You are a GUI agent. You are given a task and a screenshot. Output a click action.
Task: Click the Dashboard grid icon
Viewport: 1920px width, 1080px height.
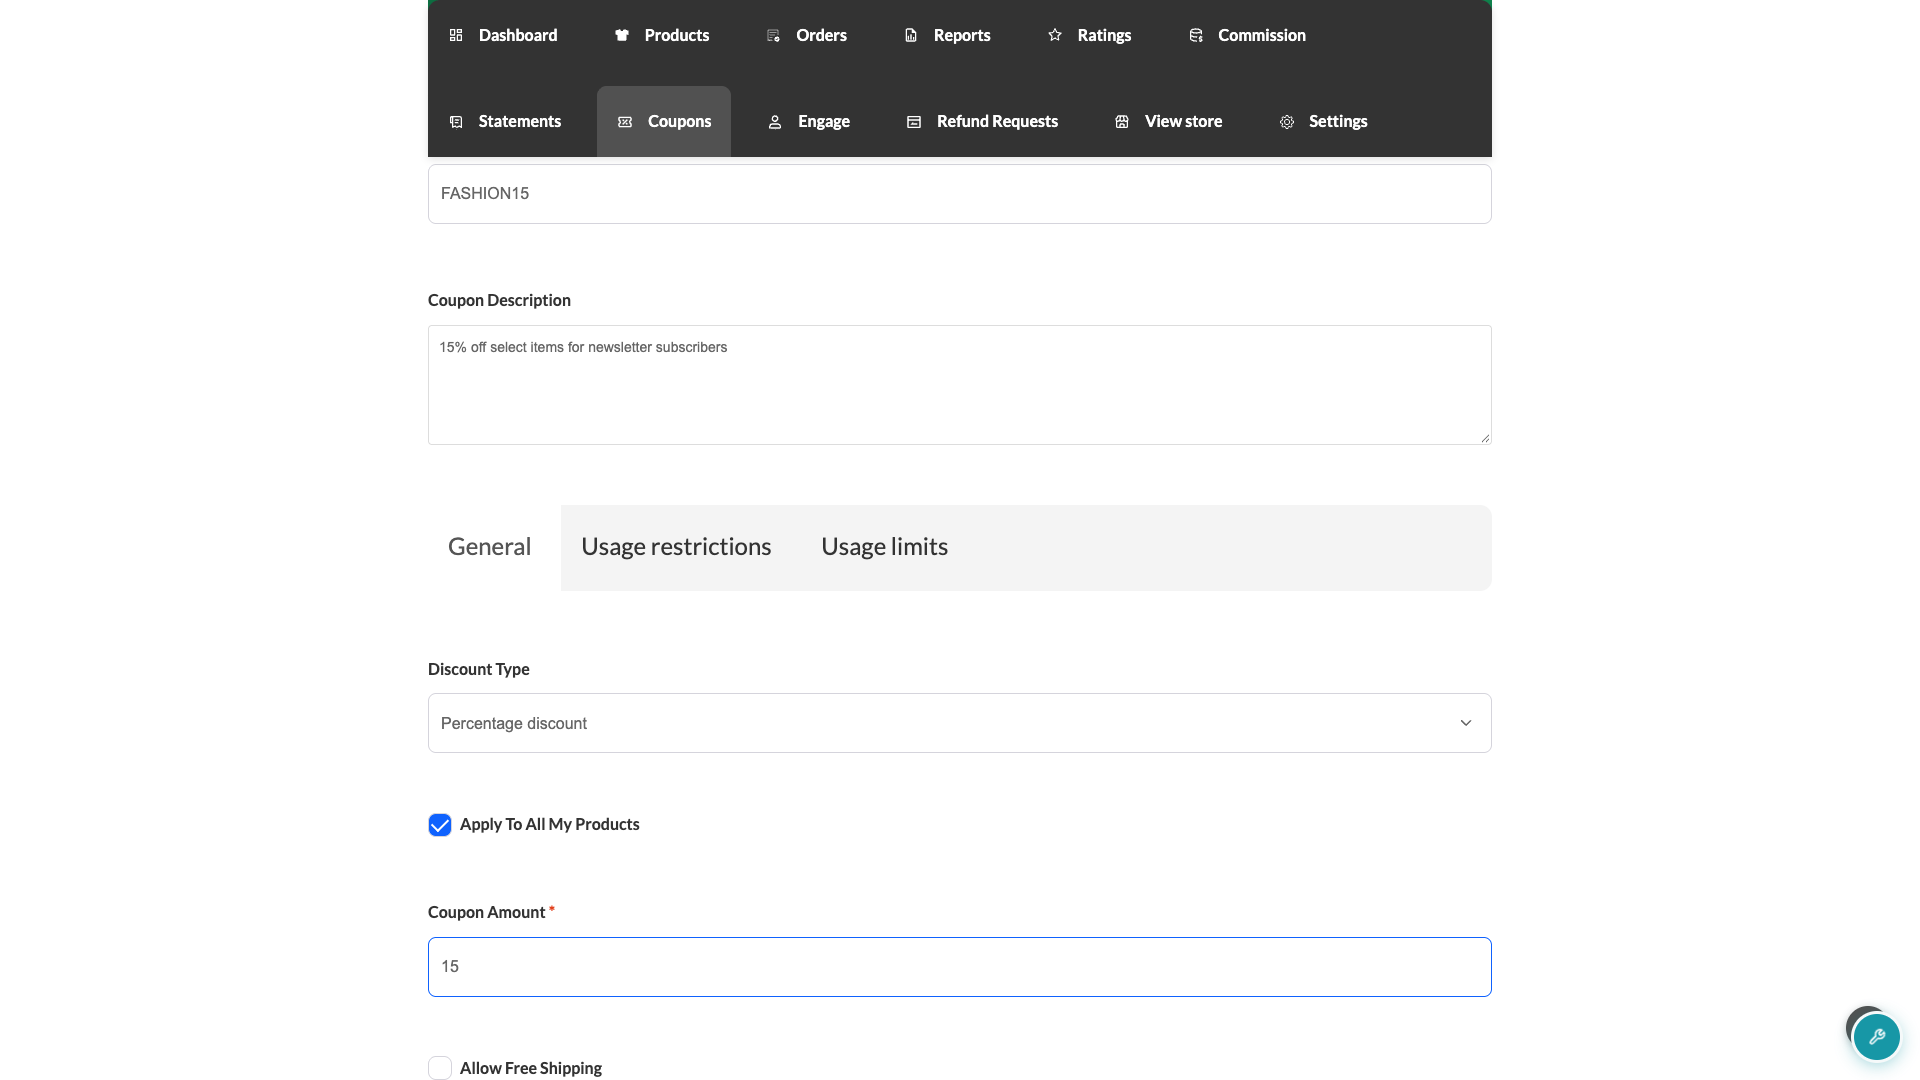click(x=456, y=35)
